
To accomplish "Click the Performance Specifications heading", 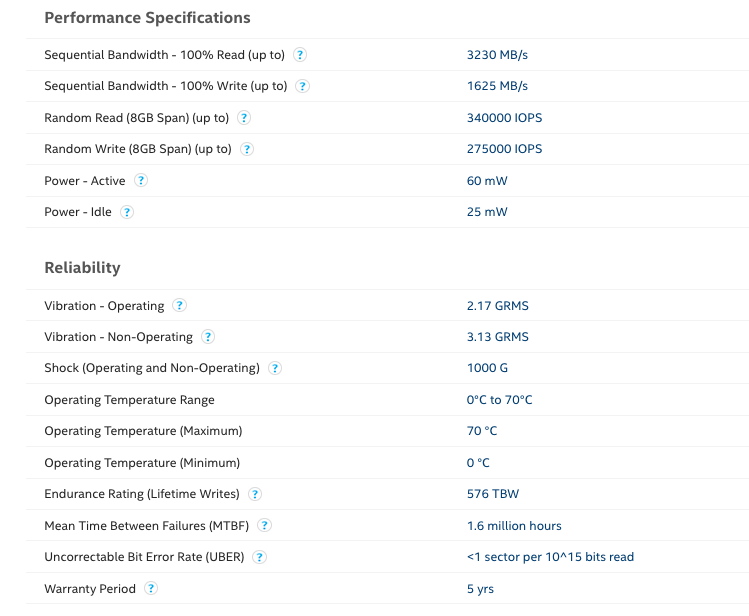I will point(147,18).
